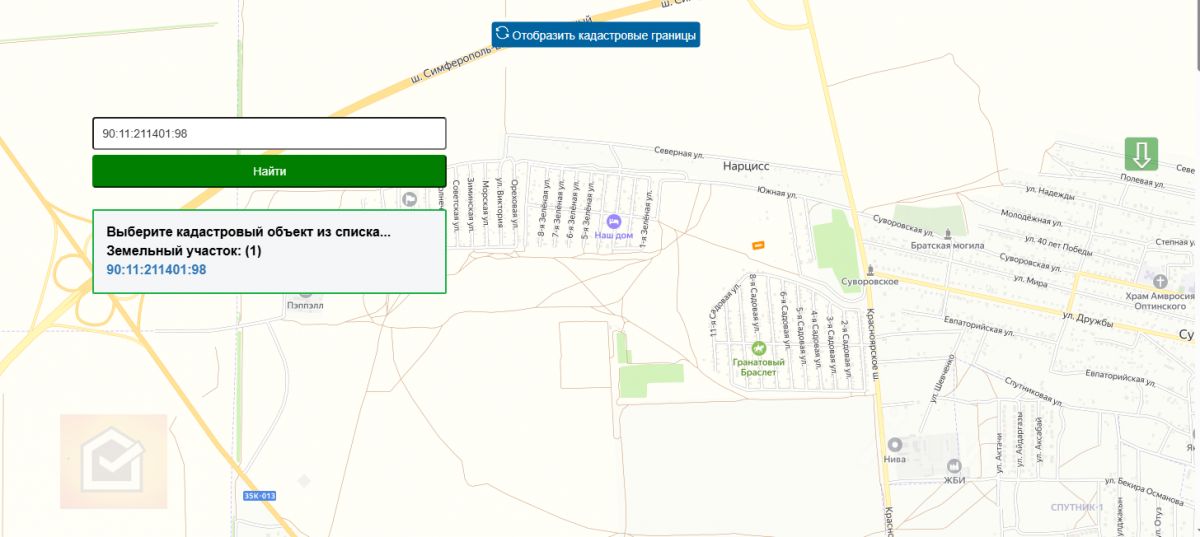1200x537 pixels.
Task: Focus the cadastral number search field
Action: coord(269,134)
